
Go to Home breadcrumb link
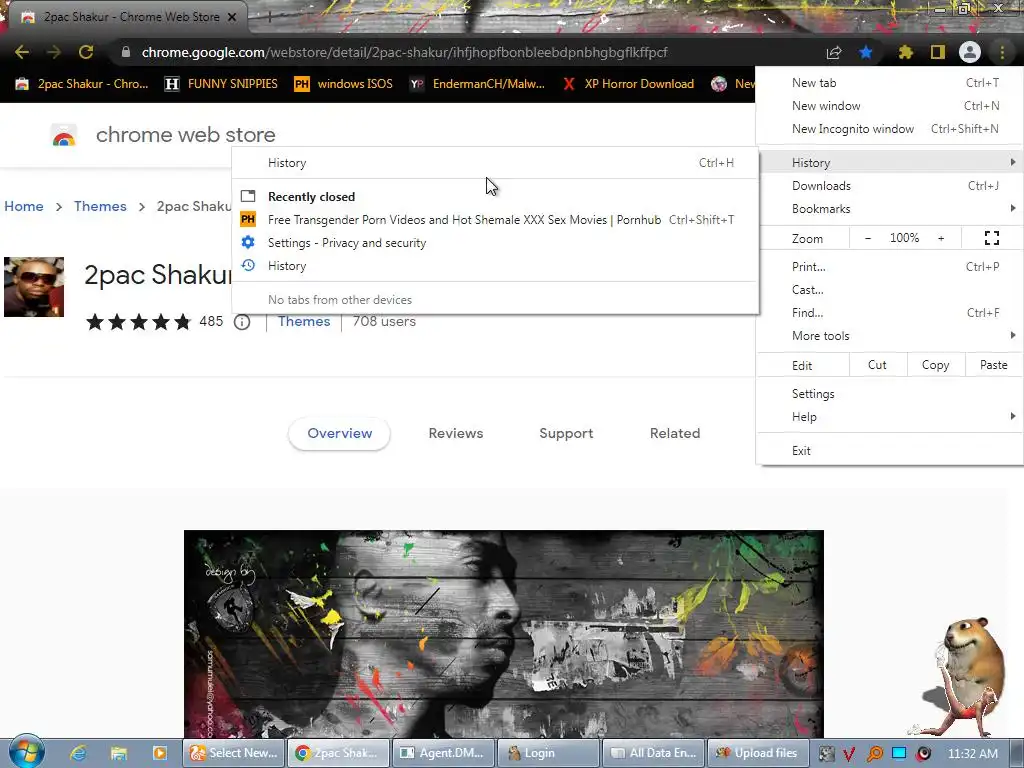click(x=24, y=206)
